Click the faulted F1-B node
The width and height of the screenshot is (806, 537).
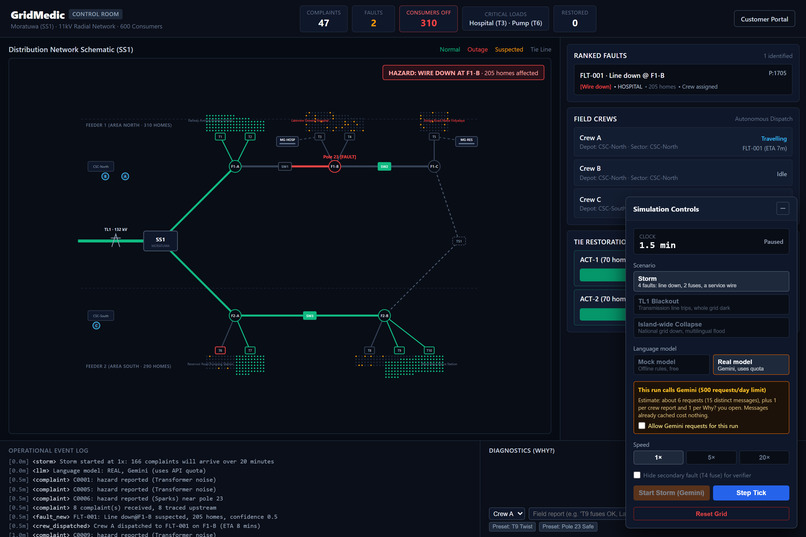pyautogui.click(x=335, y=166)
